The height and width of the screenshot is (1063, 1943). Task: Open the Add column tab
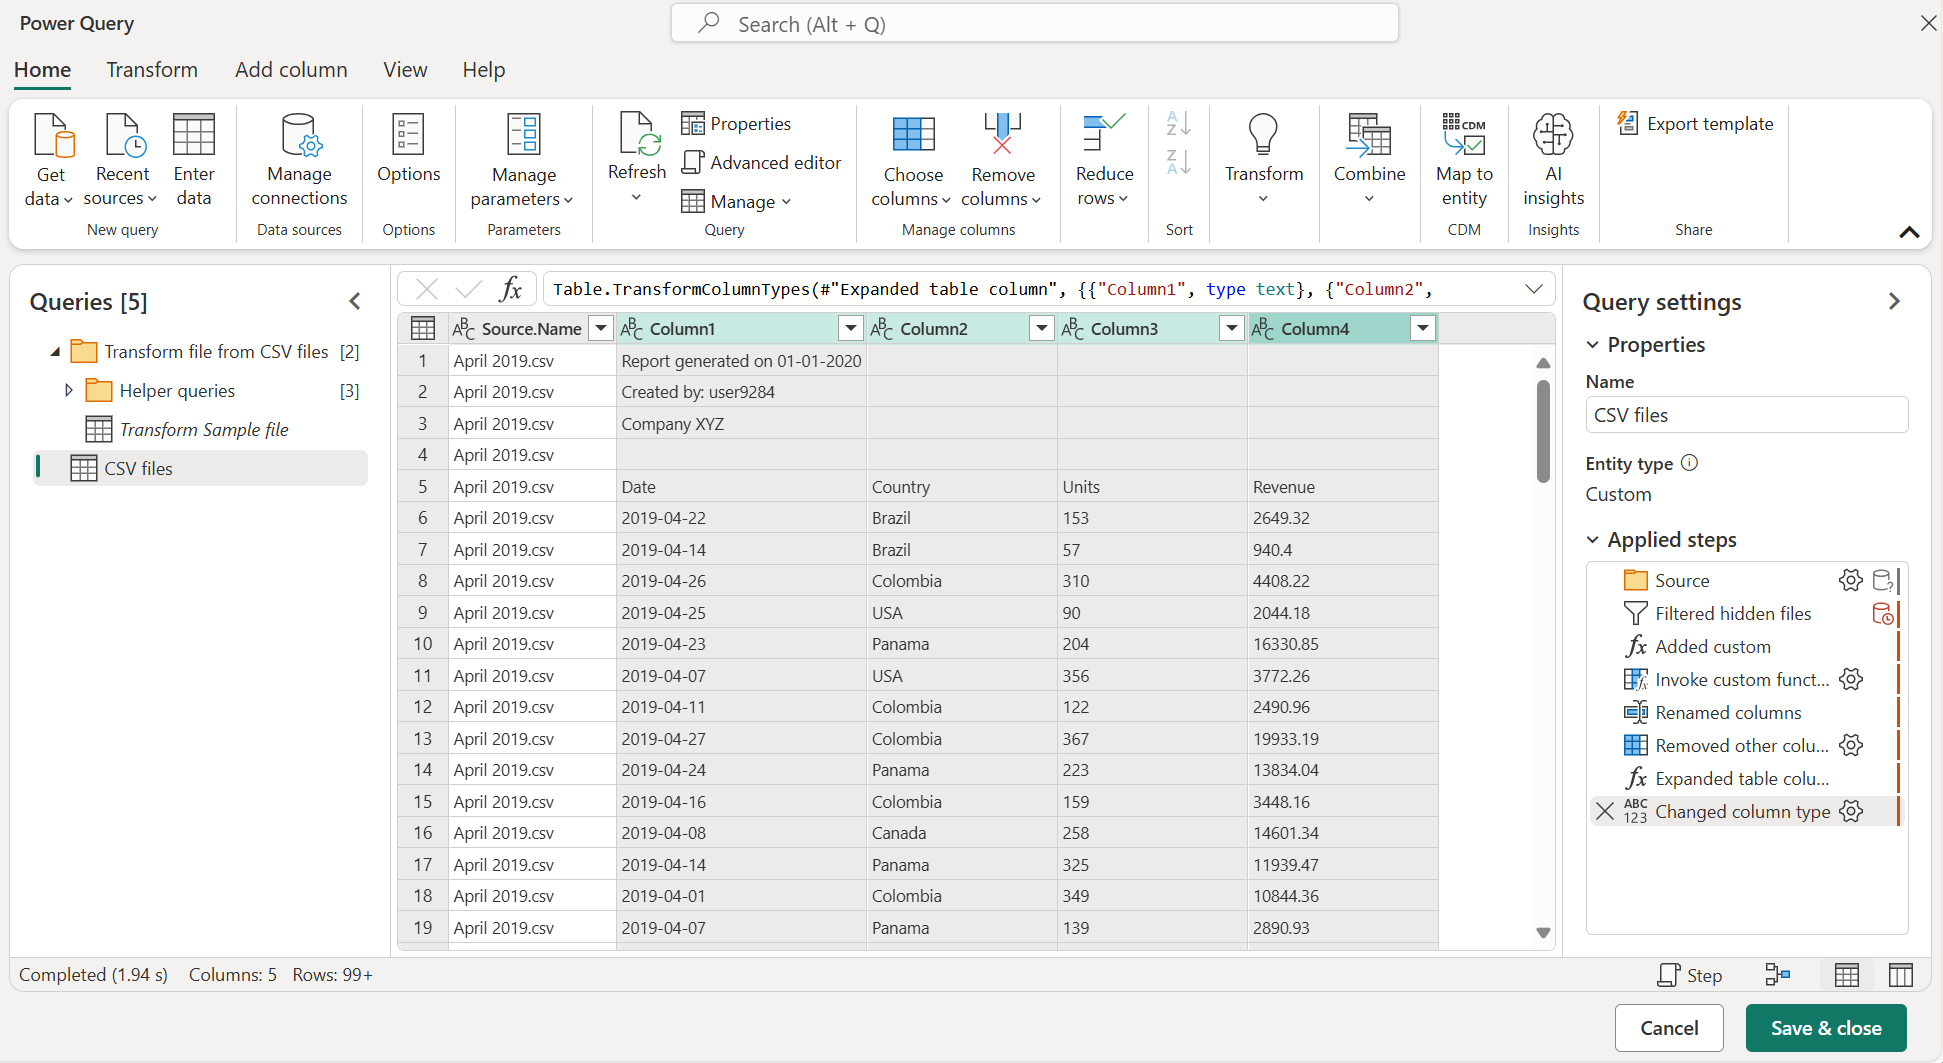[291, 70]
